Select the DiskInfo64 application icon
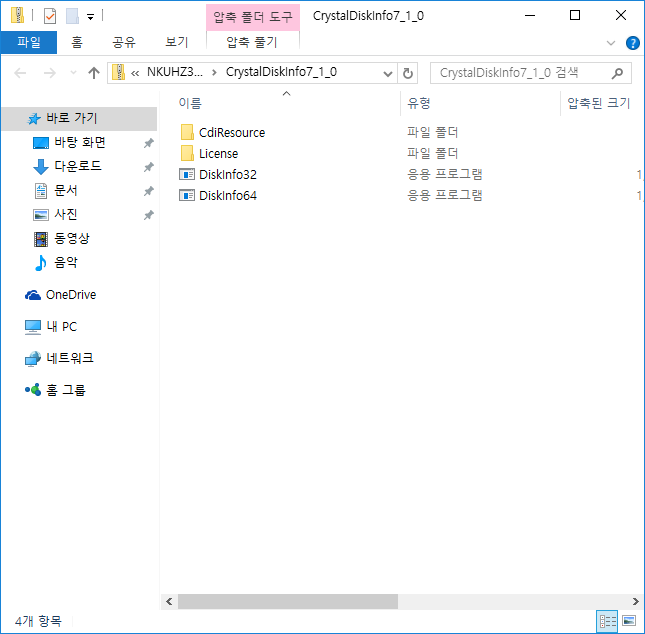Screen dimensions: 645x634 point(187,195)
